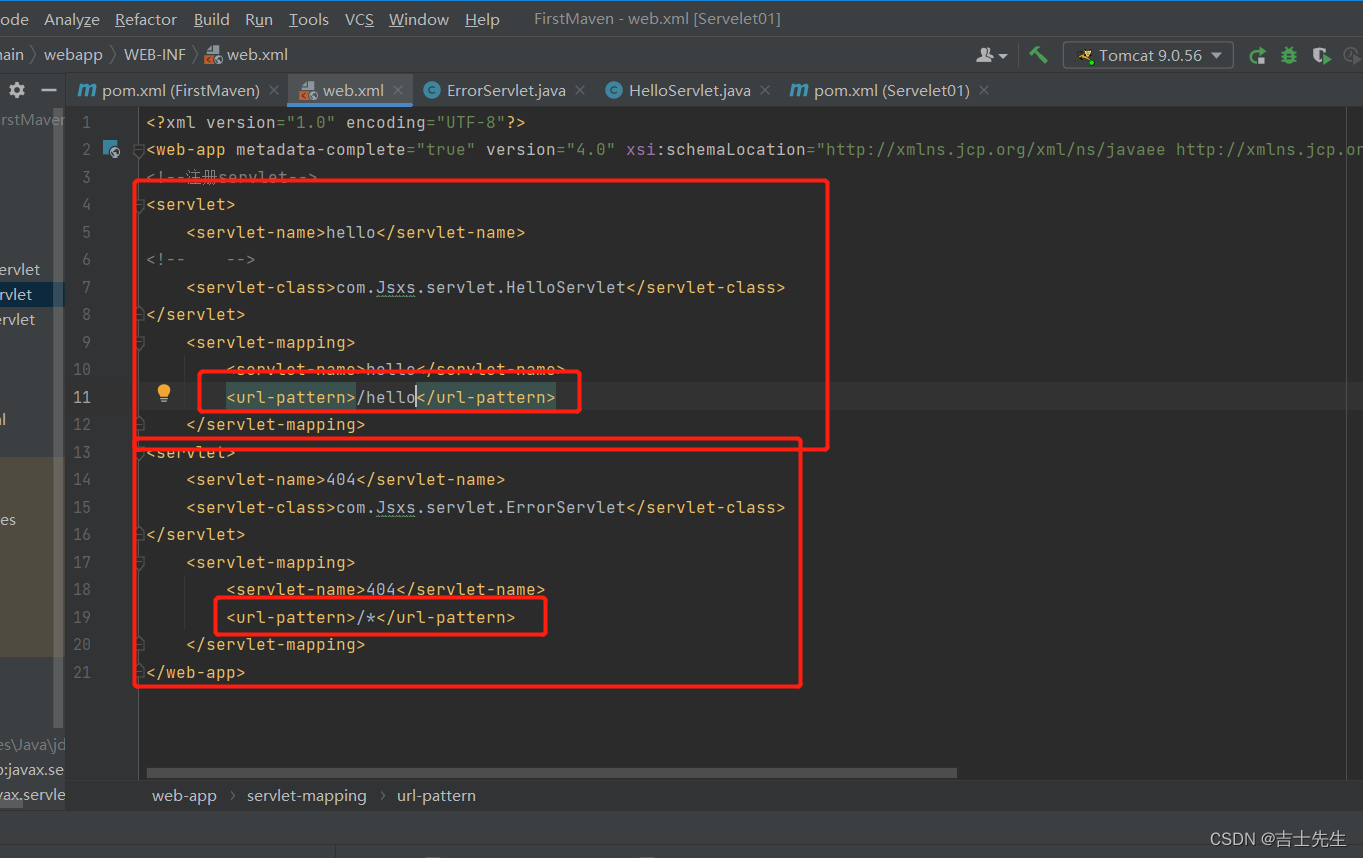Click the /hello url-pattern text on line 11
Screen dimensions: 1363x858
(x=386, y=397)
